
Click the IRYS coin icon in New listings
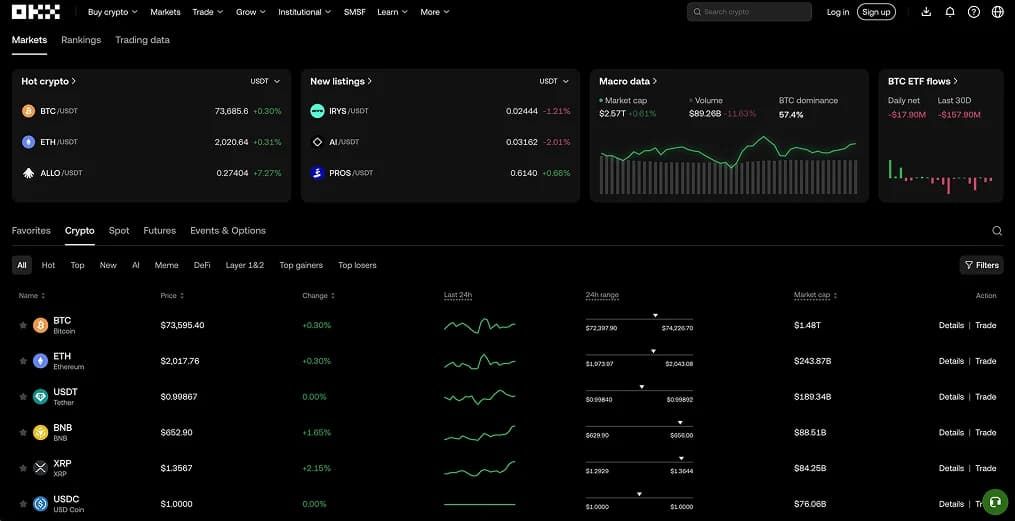point(317,111)
